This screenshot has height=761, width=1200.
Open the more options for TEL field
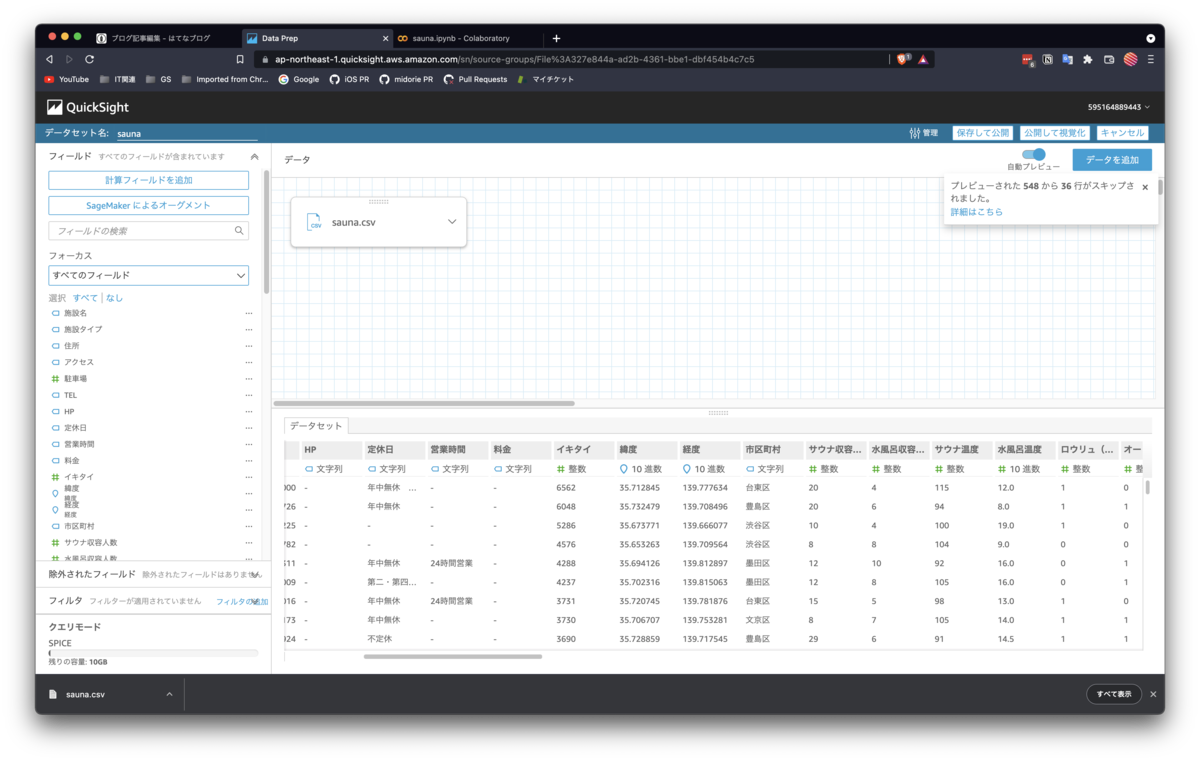(x=249, y=395)
